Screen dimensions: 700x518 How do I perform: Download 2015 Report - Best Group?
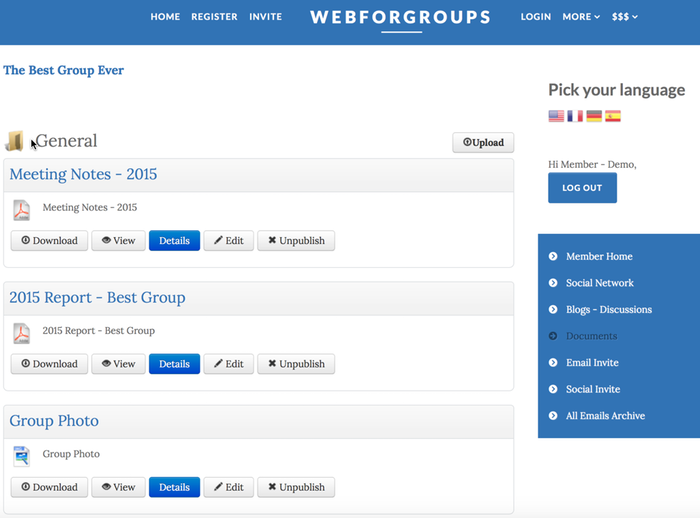pyautogui.click(x=50, y=364)
